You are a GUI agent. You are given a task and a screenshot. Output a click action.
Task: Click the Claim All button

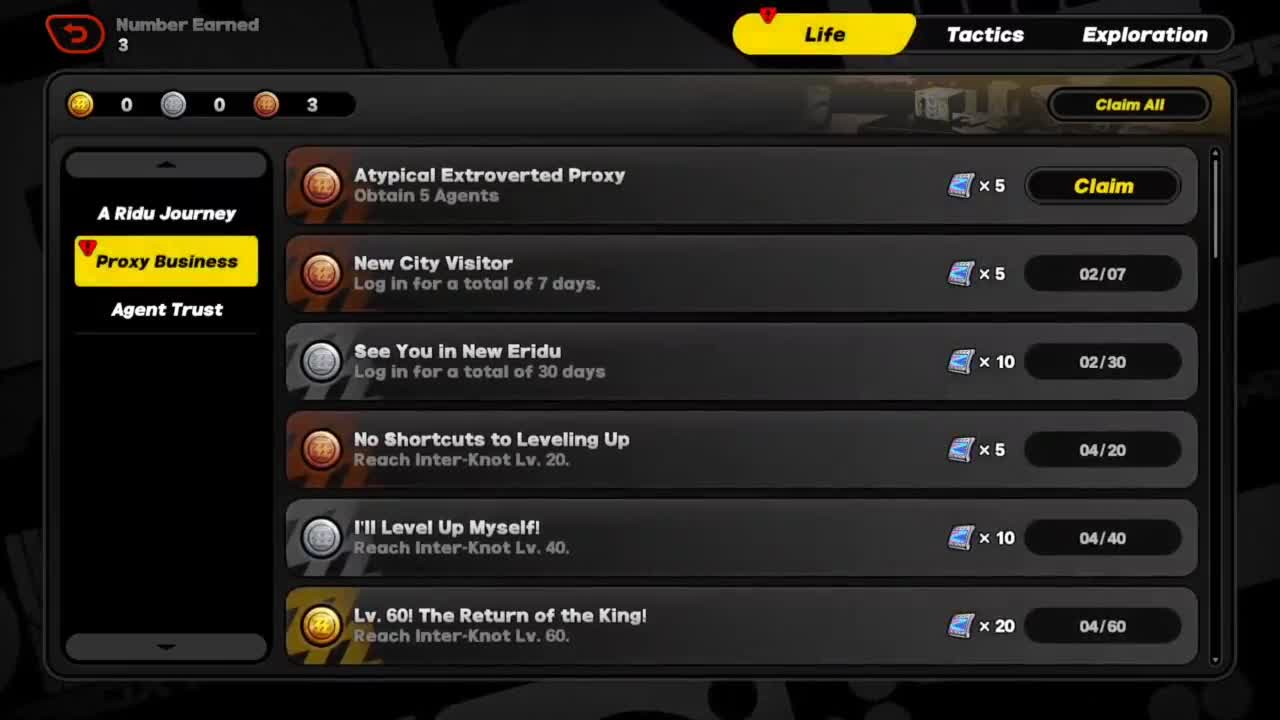1129,104
